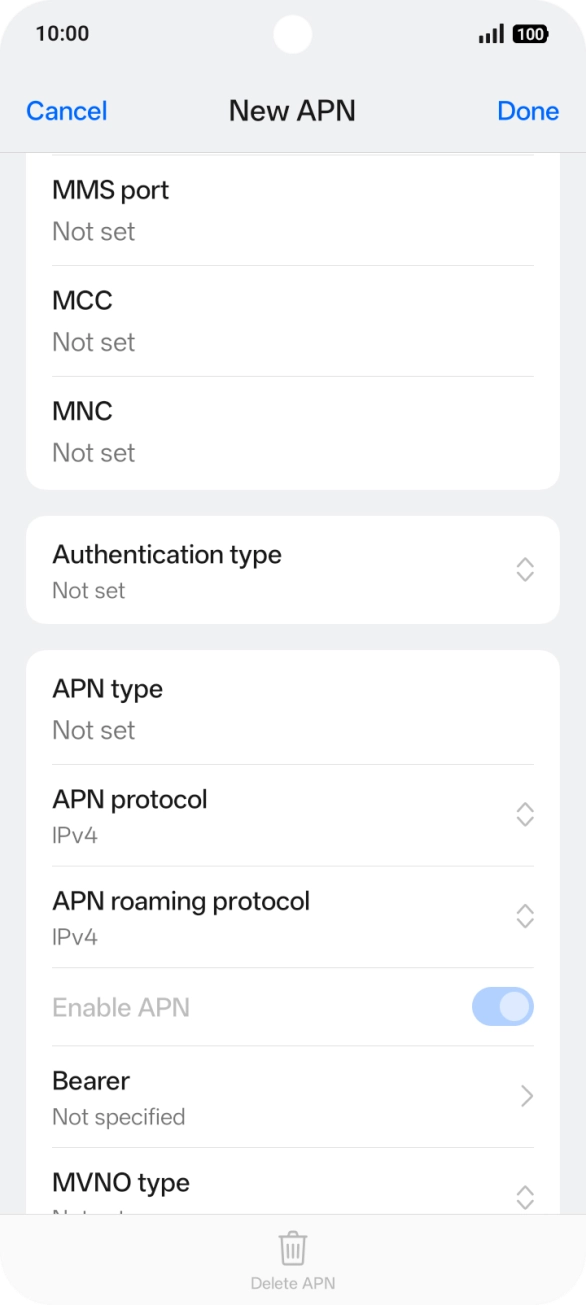This screenshot has width=586, height=1305.
Task: Edit the MCC value
Action: tap(293, 321)
